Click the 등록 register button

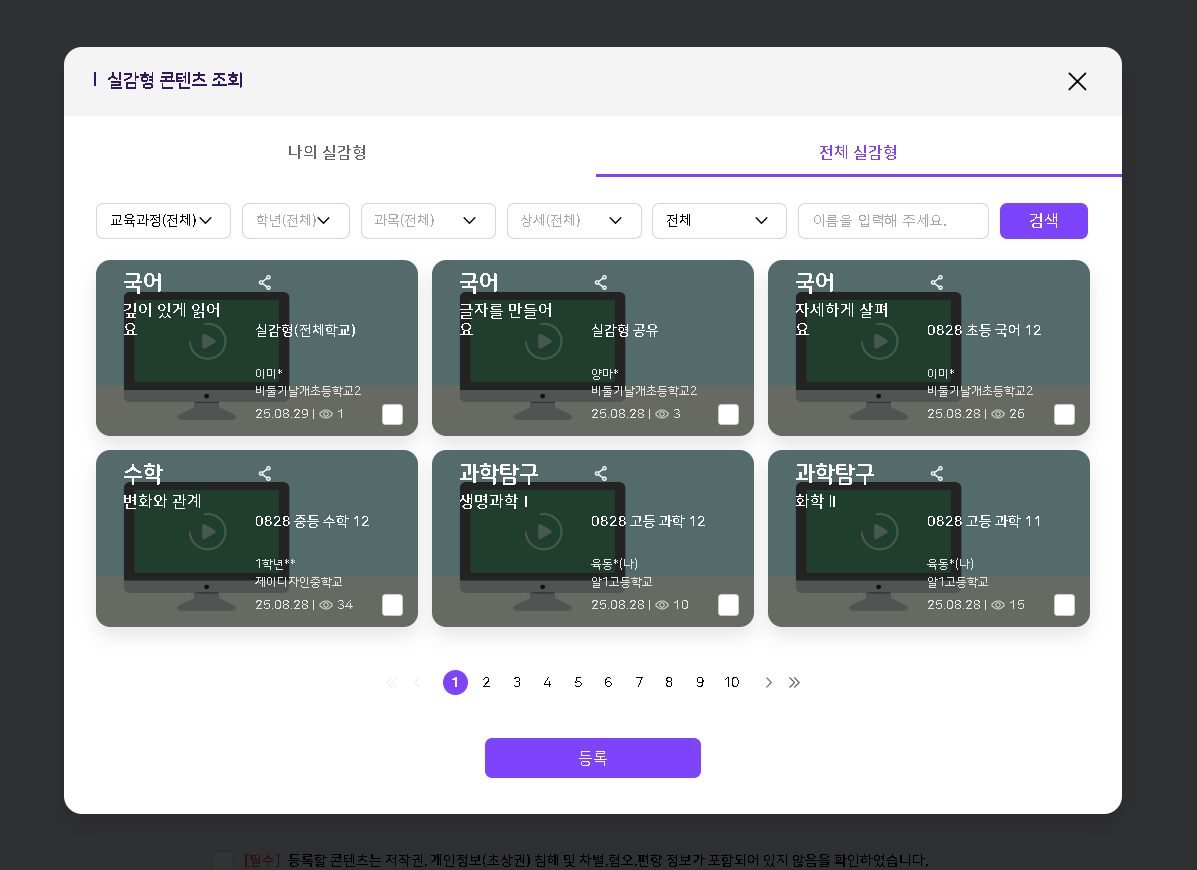(592, 758)
